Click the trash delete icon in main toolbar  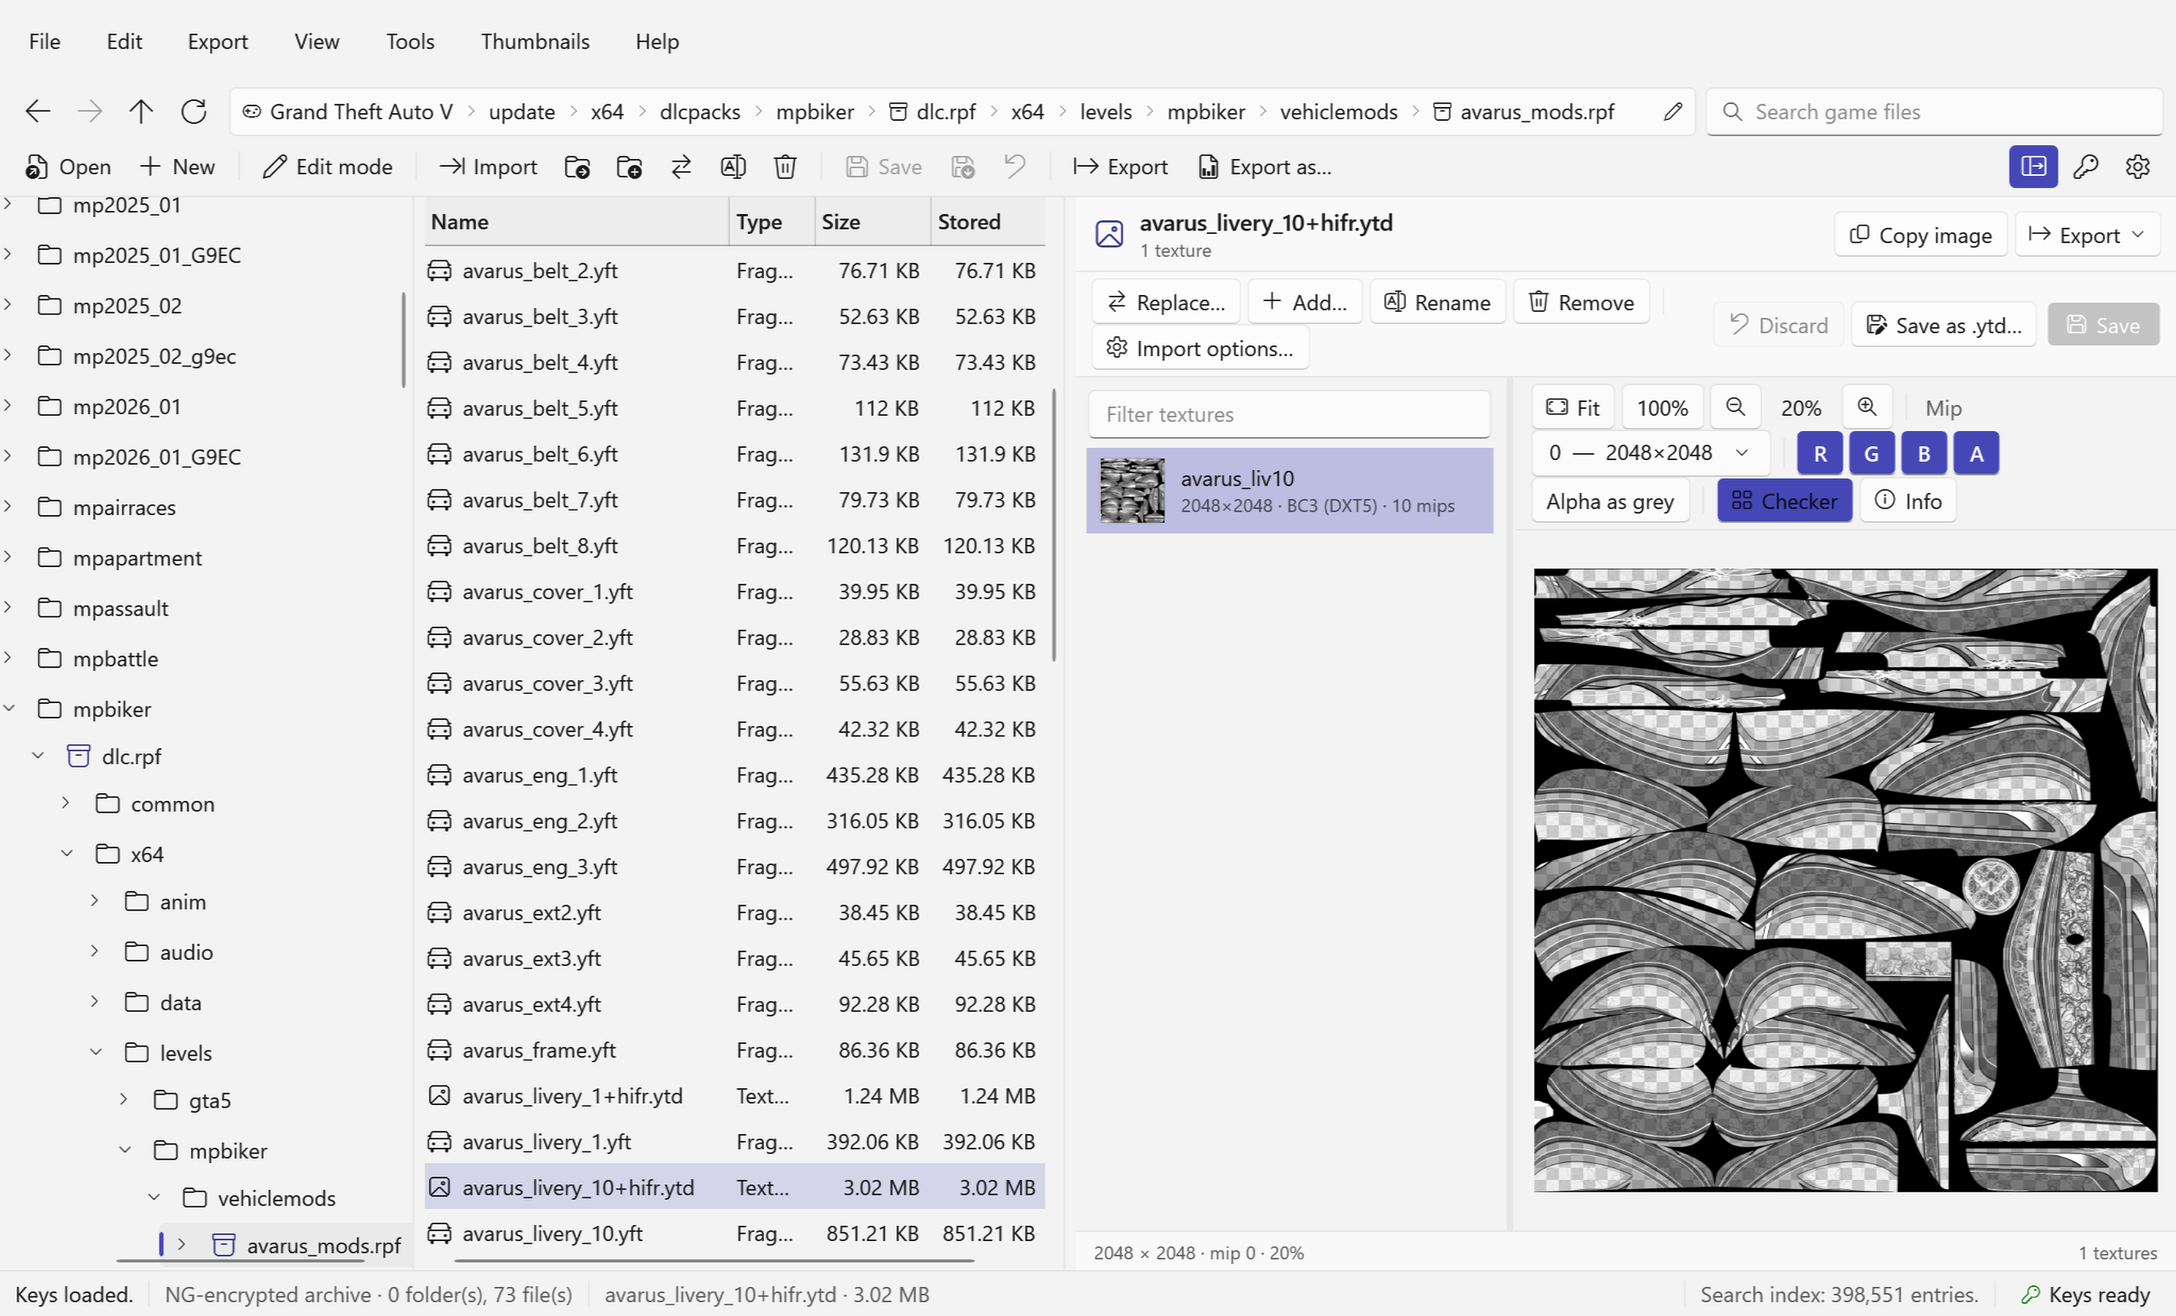pos(785,167)
